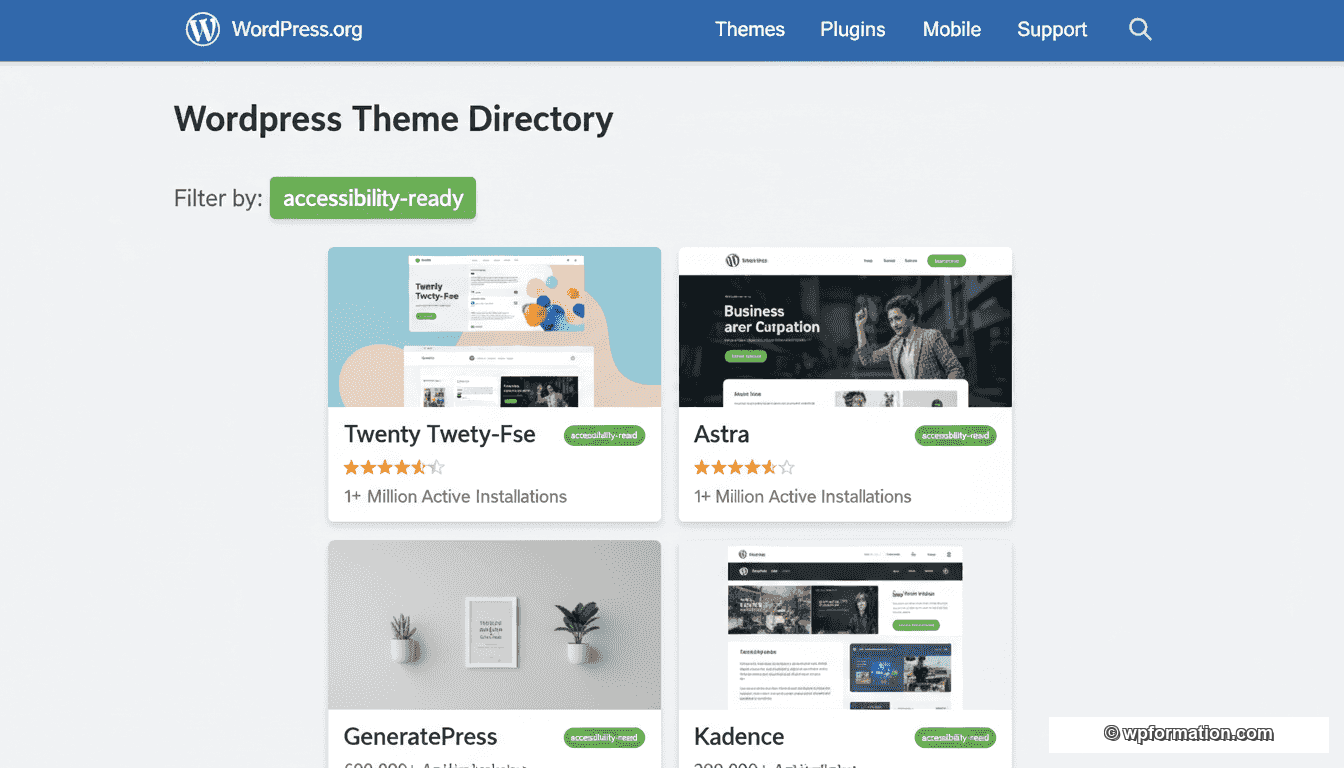Click accessibility badge on Astra card

click(x=955, y=435)
